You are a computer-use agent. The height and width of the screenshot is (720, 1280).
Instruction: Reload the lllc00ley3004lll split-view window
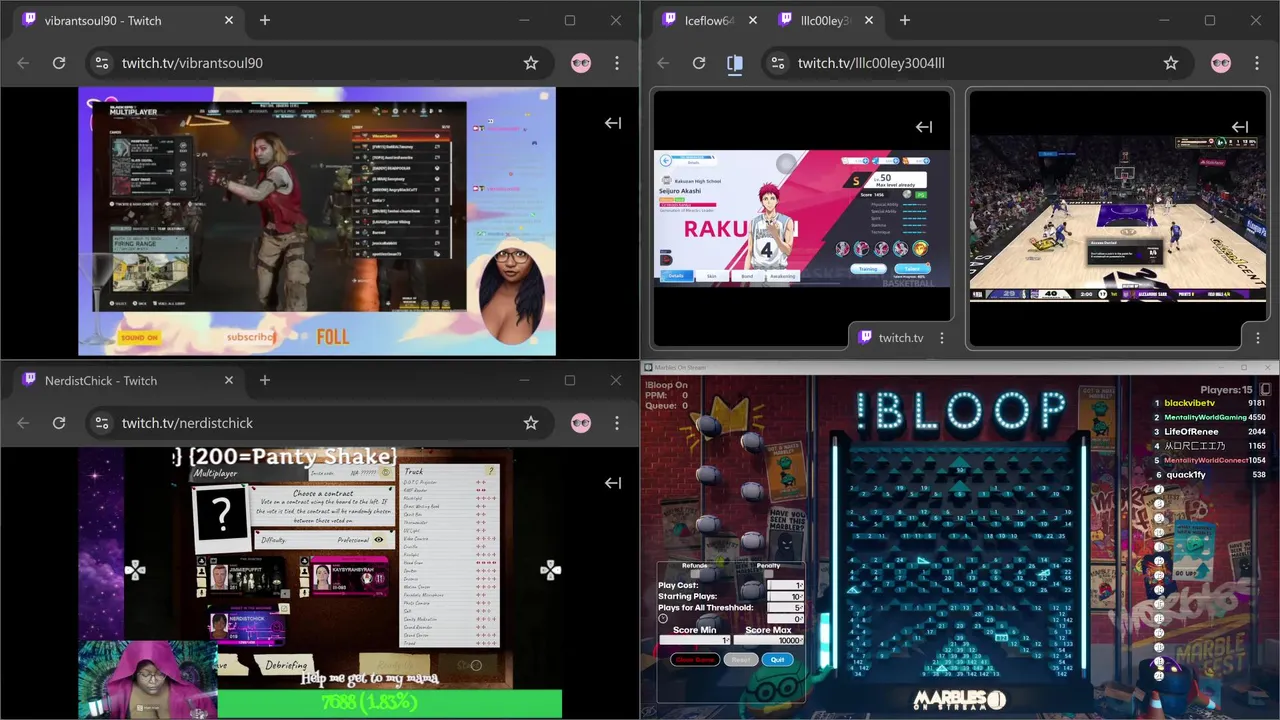click(699, 63)
